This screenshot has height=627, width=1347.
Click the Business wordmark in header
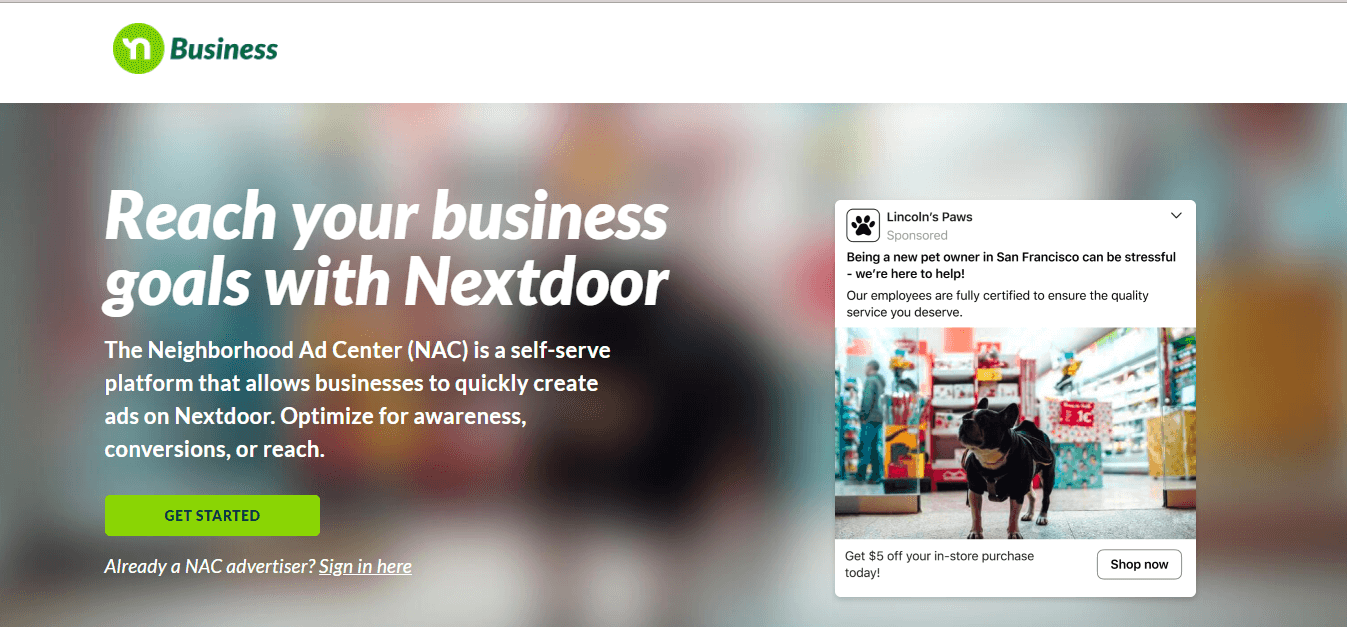pyautogui.click(x=224, y=48)
